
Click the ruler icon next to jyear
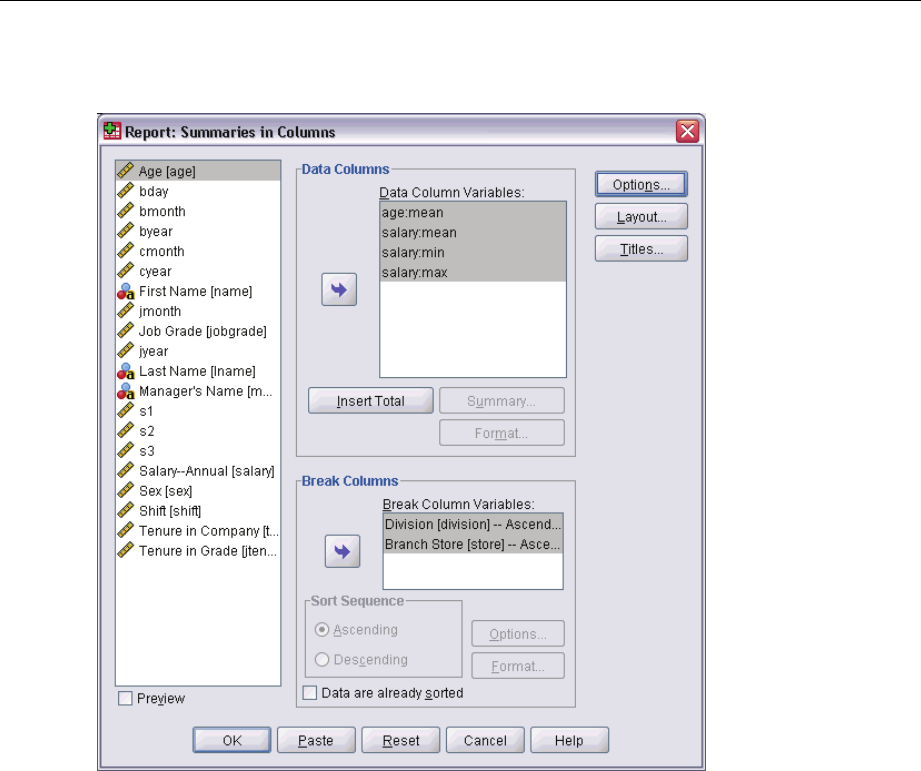(x=126, y=350)
